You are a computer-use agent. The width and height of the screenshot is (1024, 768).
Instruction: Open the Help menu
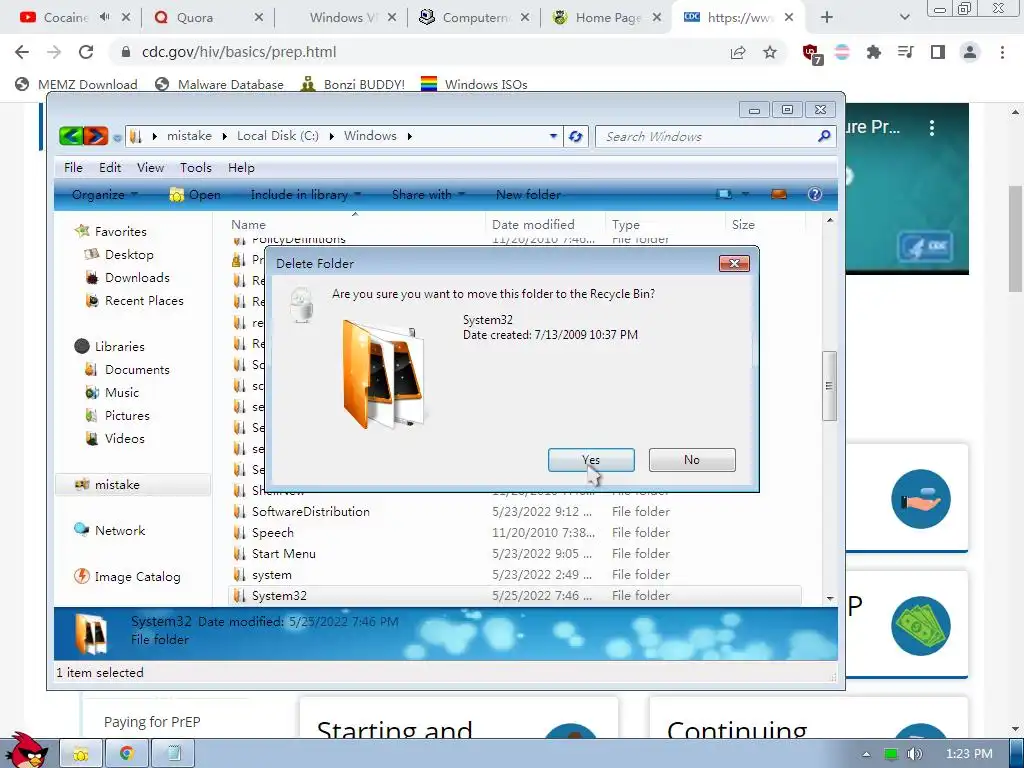click(241, 168)
